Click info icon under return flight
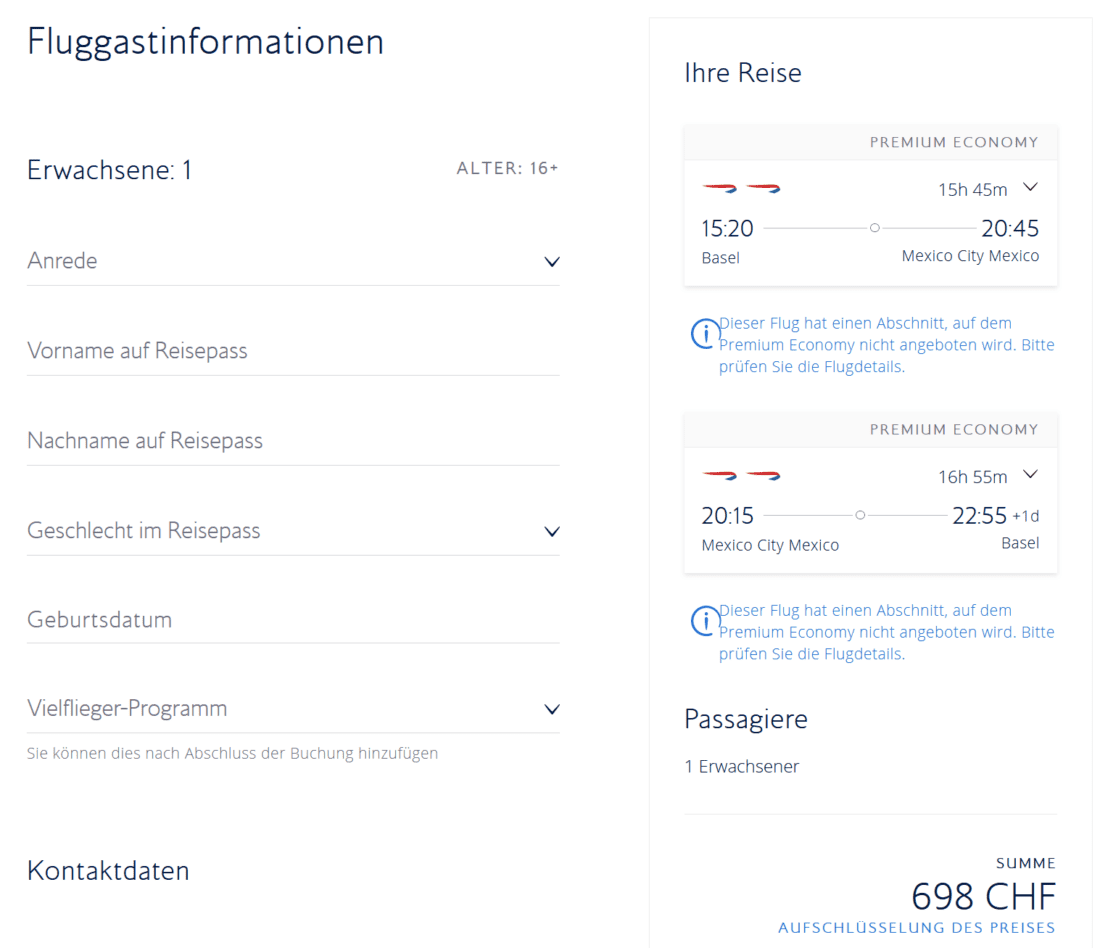 [705, 620]
